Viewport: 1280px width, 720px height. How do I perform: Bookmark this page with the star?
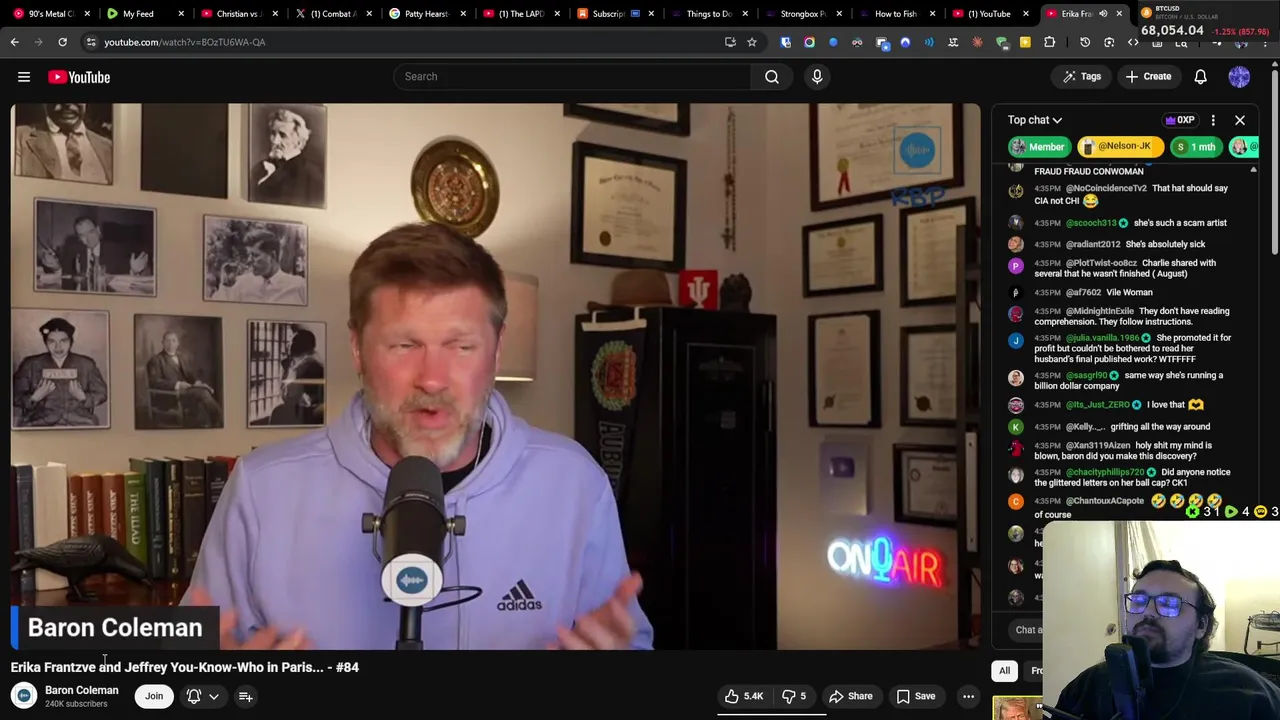pos(752,42)
